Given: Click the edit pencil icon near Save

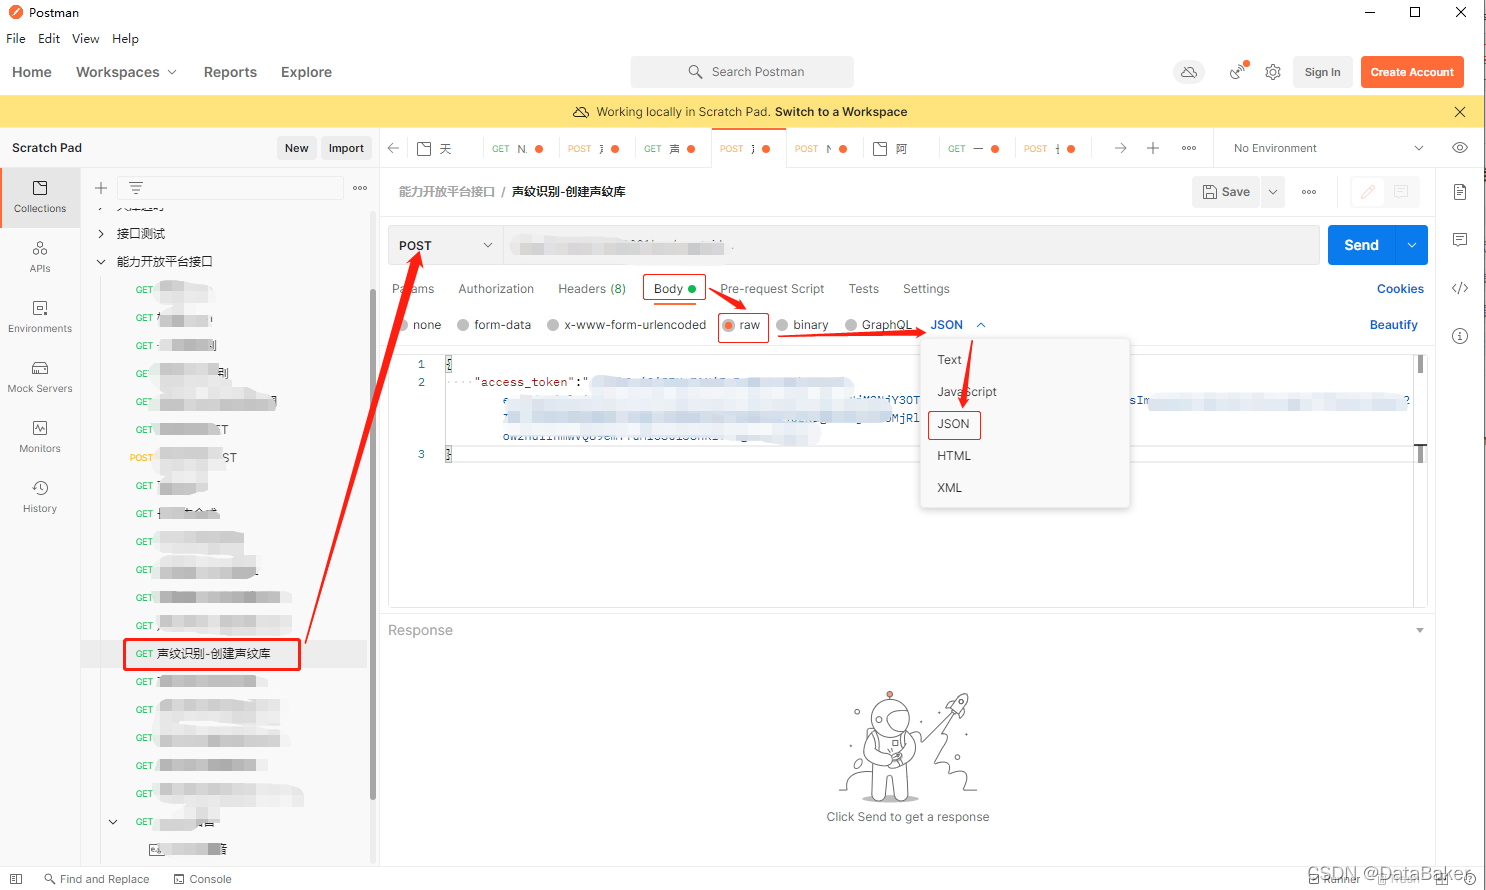Looking at the screenshot, I should point(1368,192).
